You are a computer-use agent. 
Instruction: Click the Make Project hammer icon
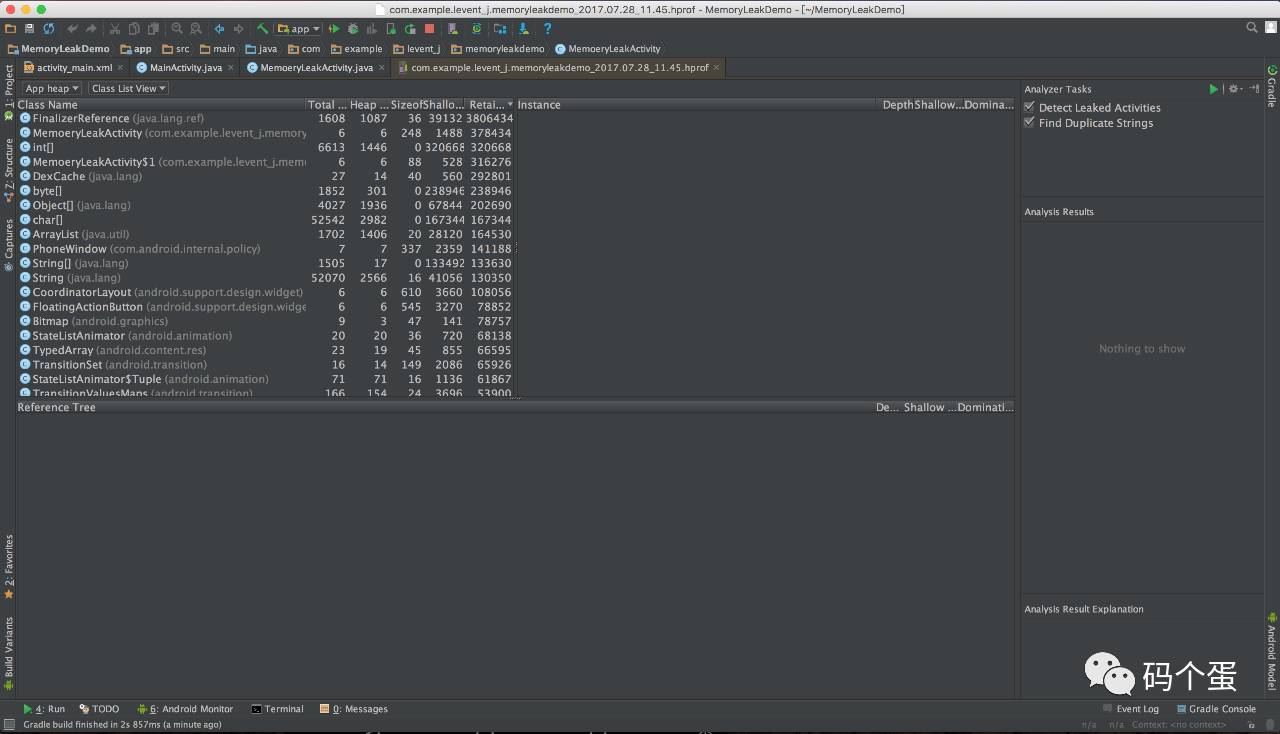pos(263,29)
